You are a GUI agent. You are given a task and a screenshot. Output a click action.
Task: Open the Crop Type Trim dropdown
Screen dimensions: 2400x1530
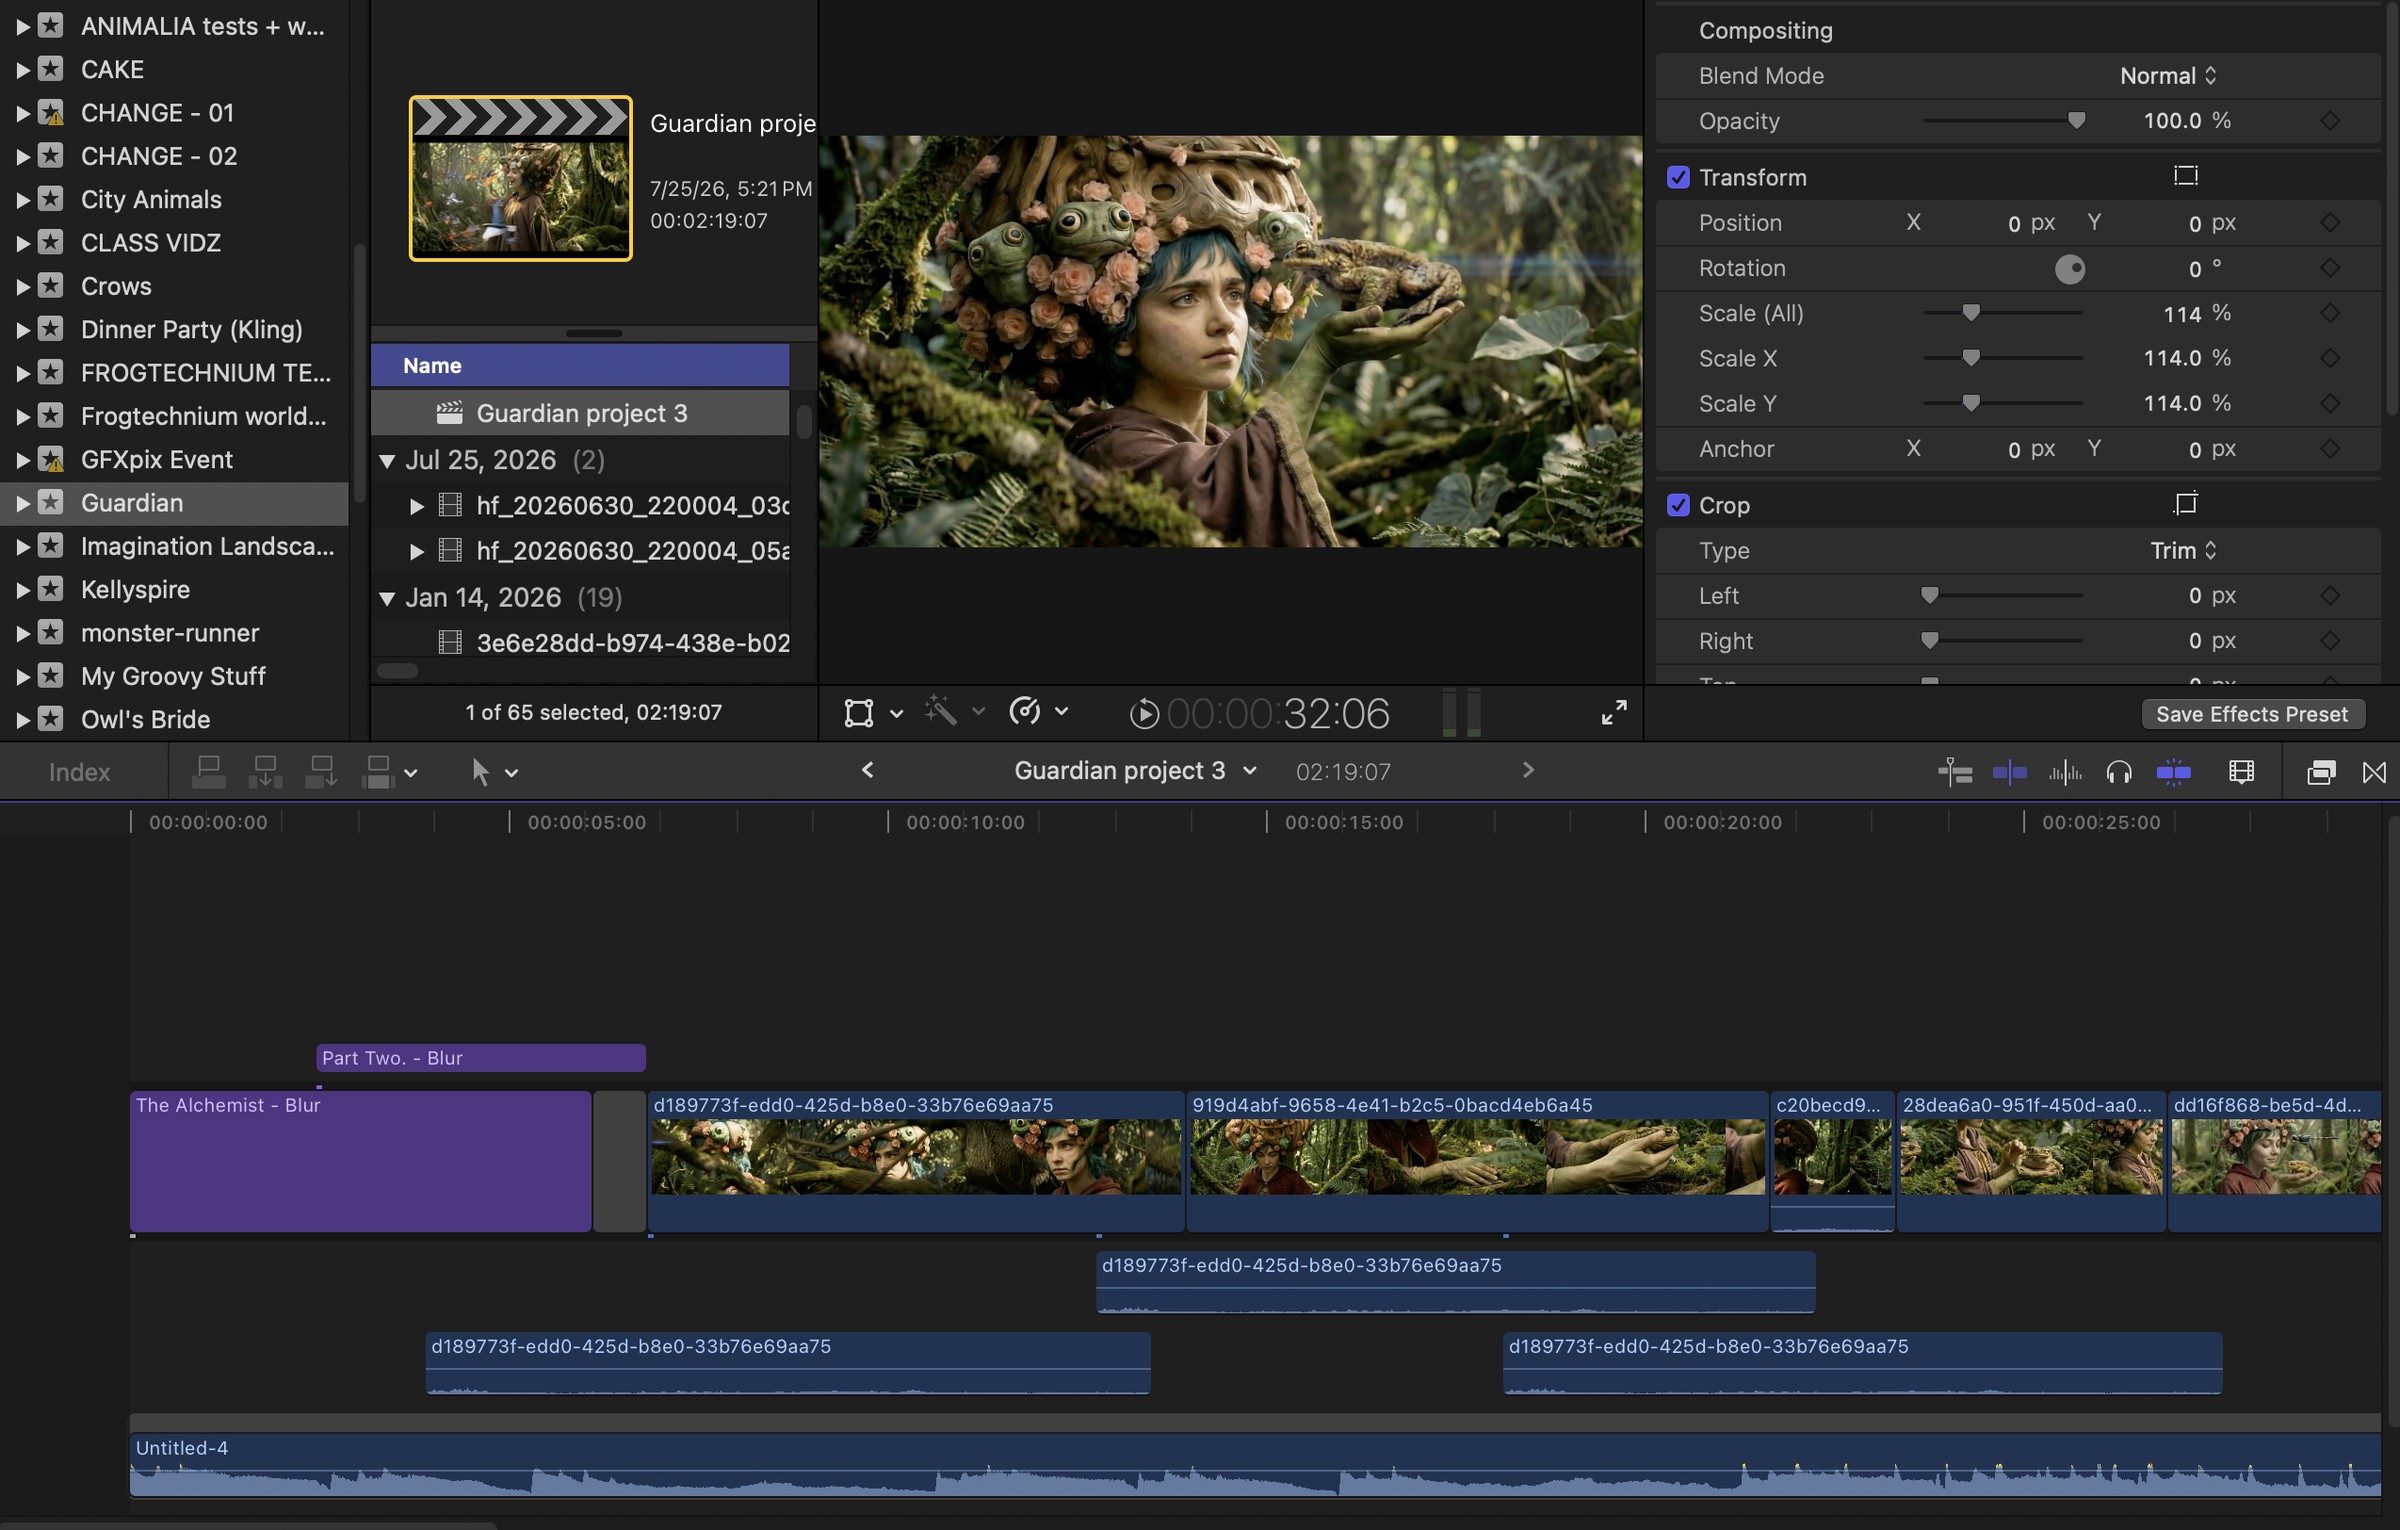(2184, 550)
